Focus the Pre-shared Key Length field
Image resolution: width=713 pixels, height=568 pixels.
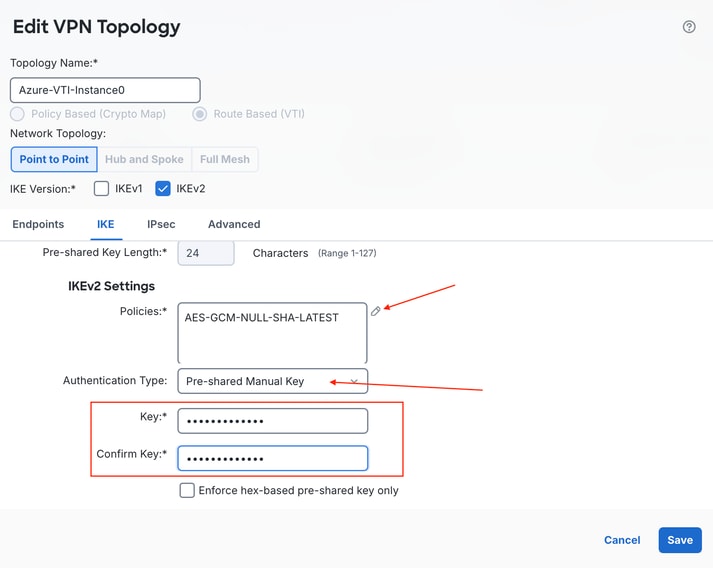click(206, 253)
